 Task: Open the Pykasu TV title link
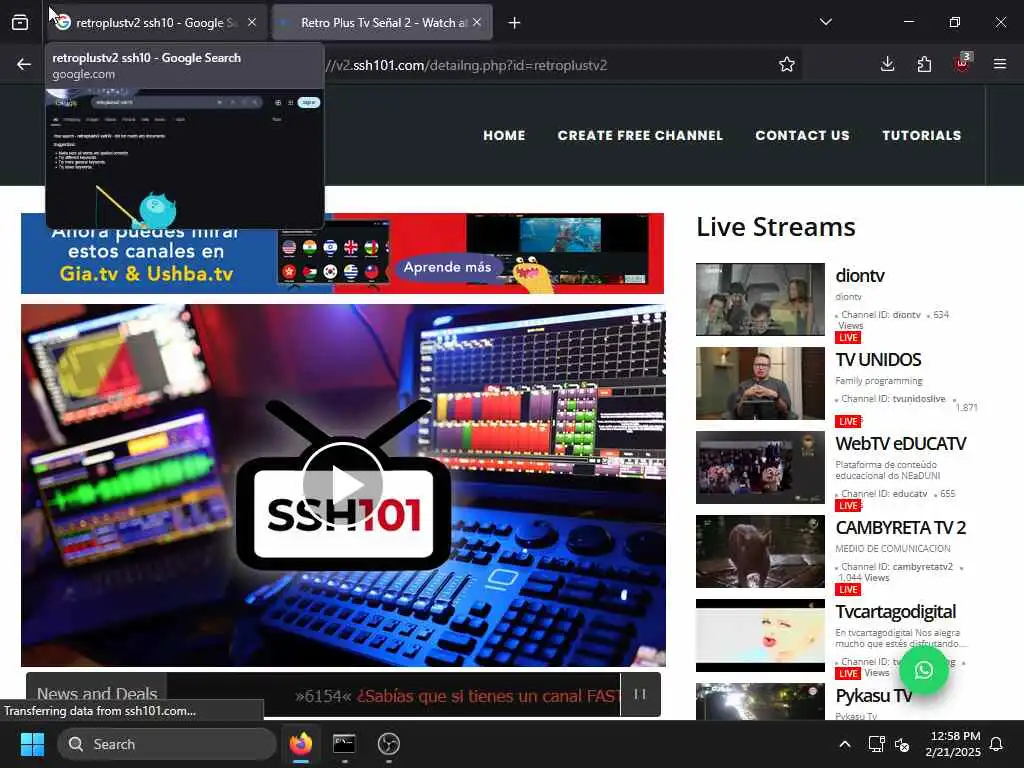pyautogui.click(x=873, y=696)
